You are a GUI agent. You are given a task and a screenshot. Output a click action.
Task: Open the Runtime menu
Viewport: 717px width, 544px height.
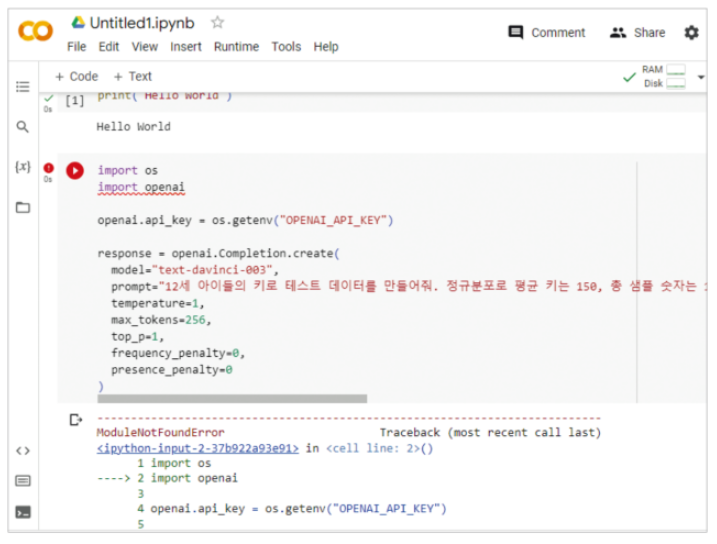[x=236, y=47]
